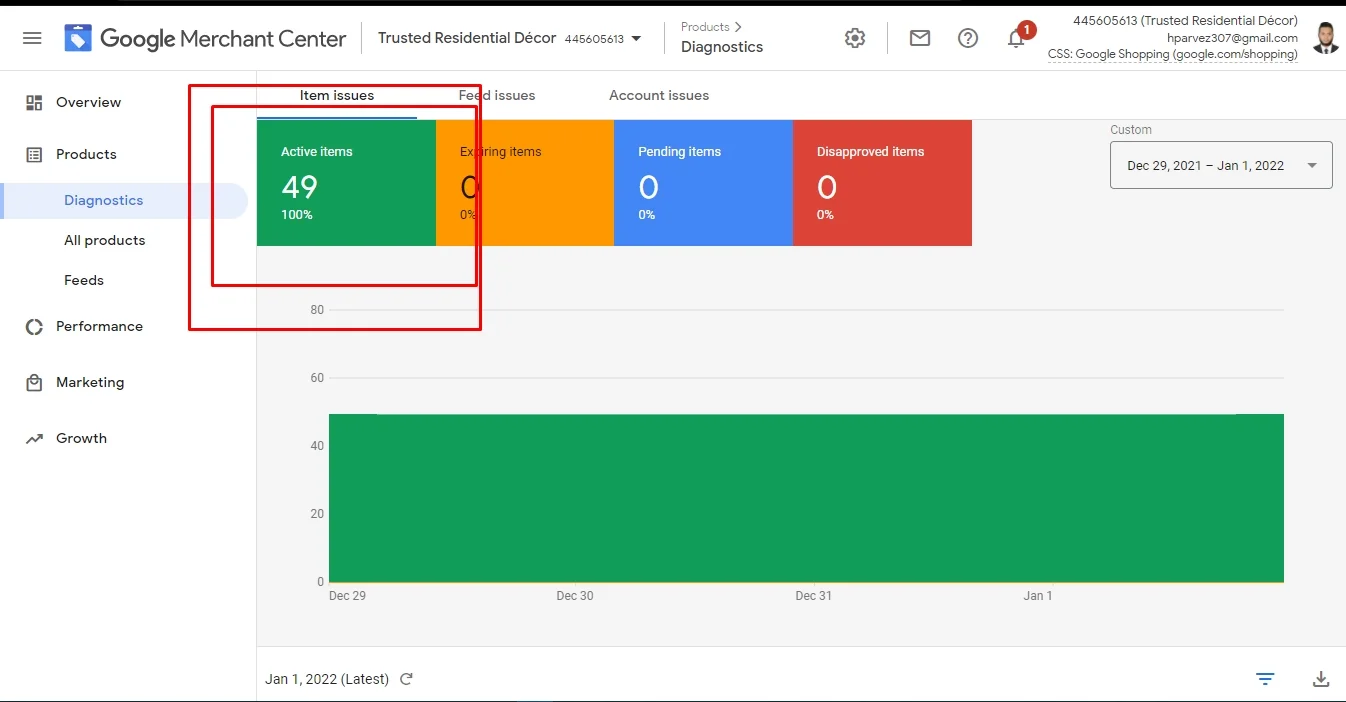The height and width of the screenshot is (702, 1346).
Task: Click the filter icon
Action: point(1265,679)
